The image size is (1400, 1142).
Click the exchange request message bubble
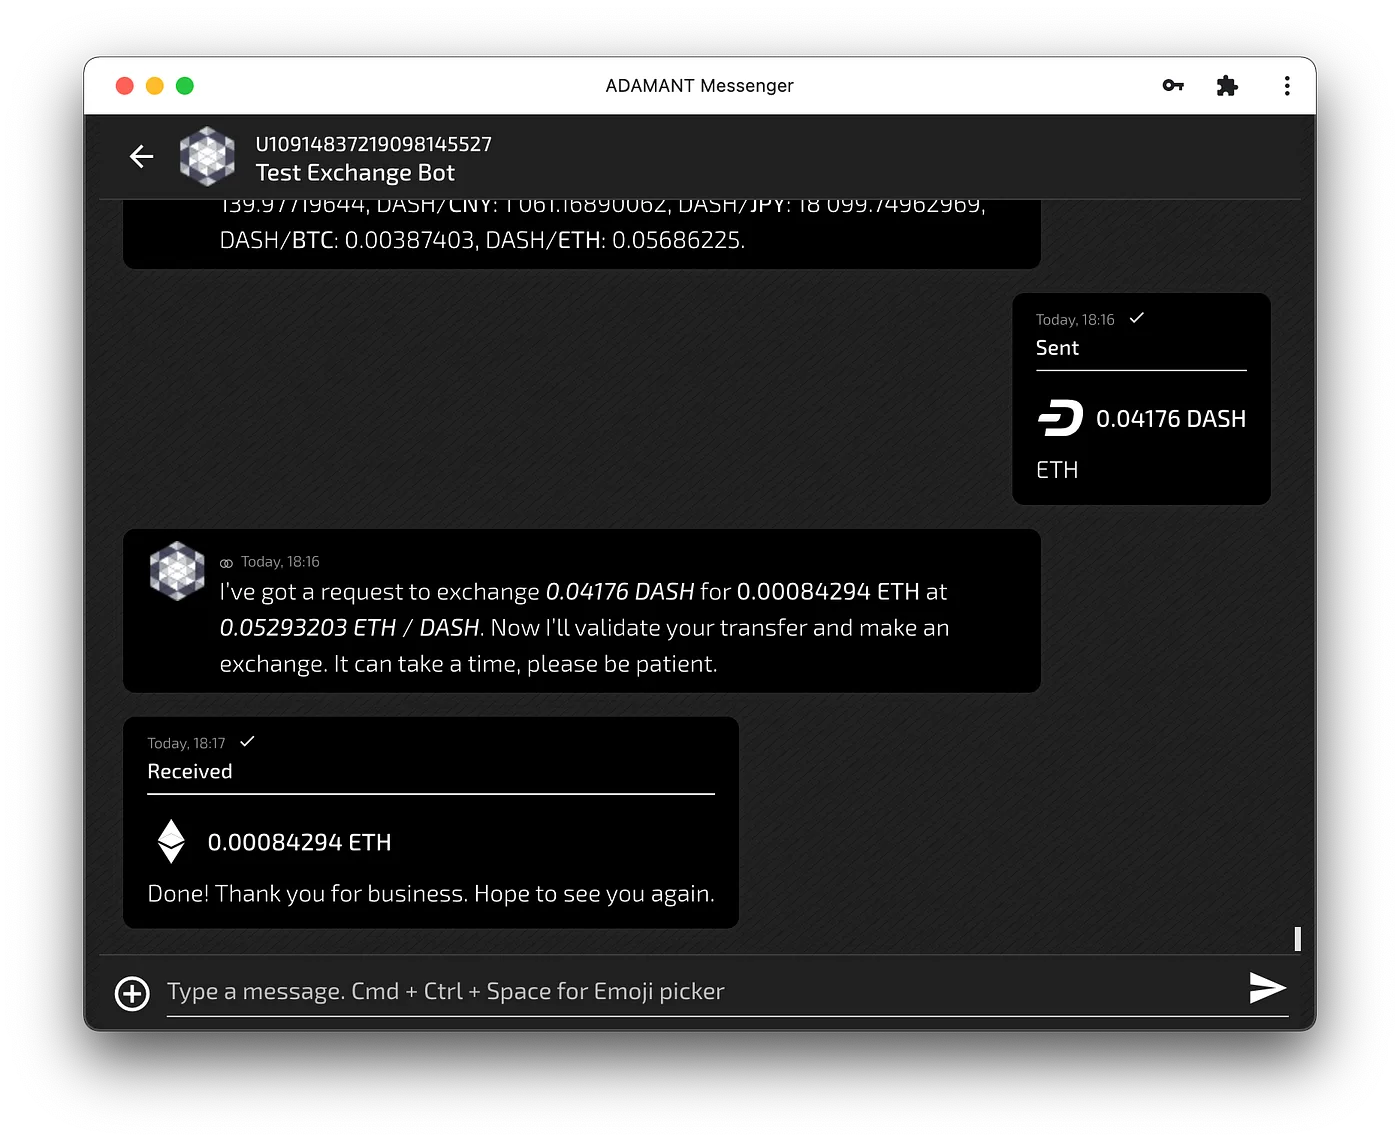[x=582, y=611]
